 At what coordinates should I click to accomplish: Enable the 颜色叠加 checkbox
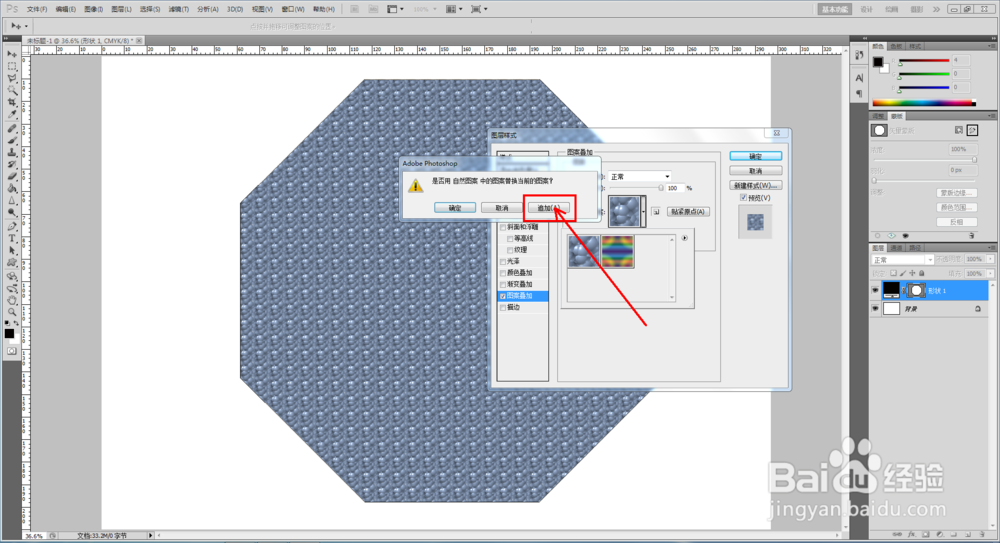coord(503,273)
